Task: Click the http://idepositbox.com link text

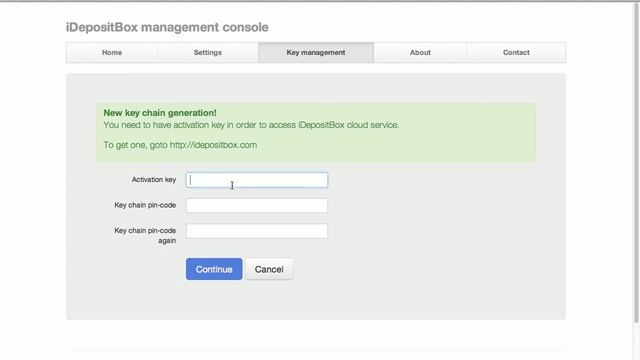Action: 213,145
